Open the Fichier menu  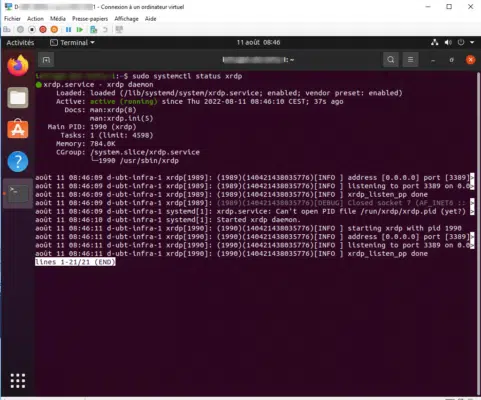12,19
